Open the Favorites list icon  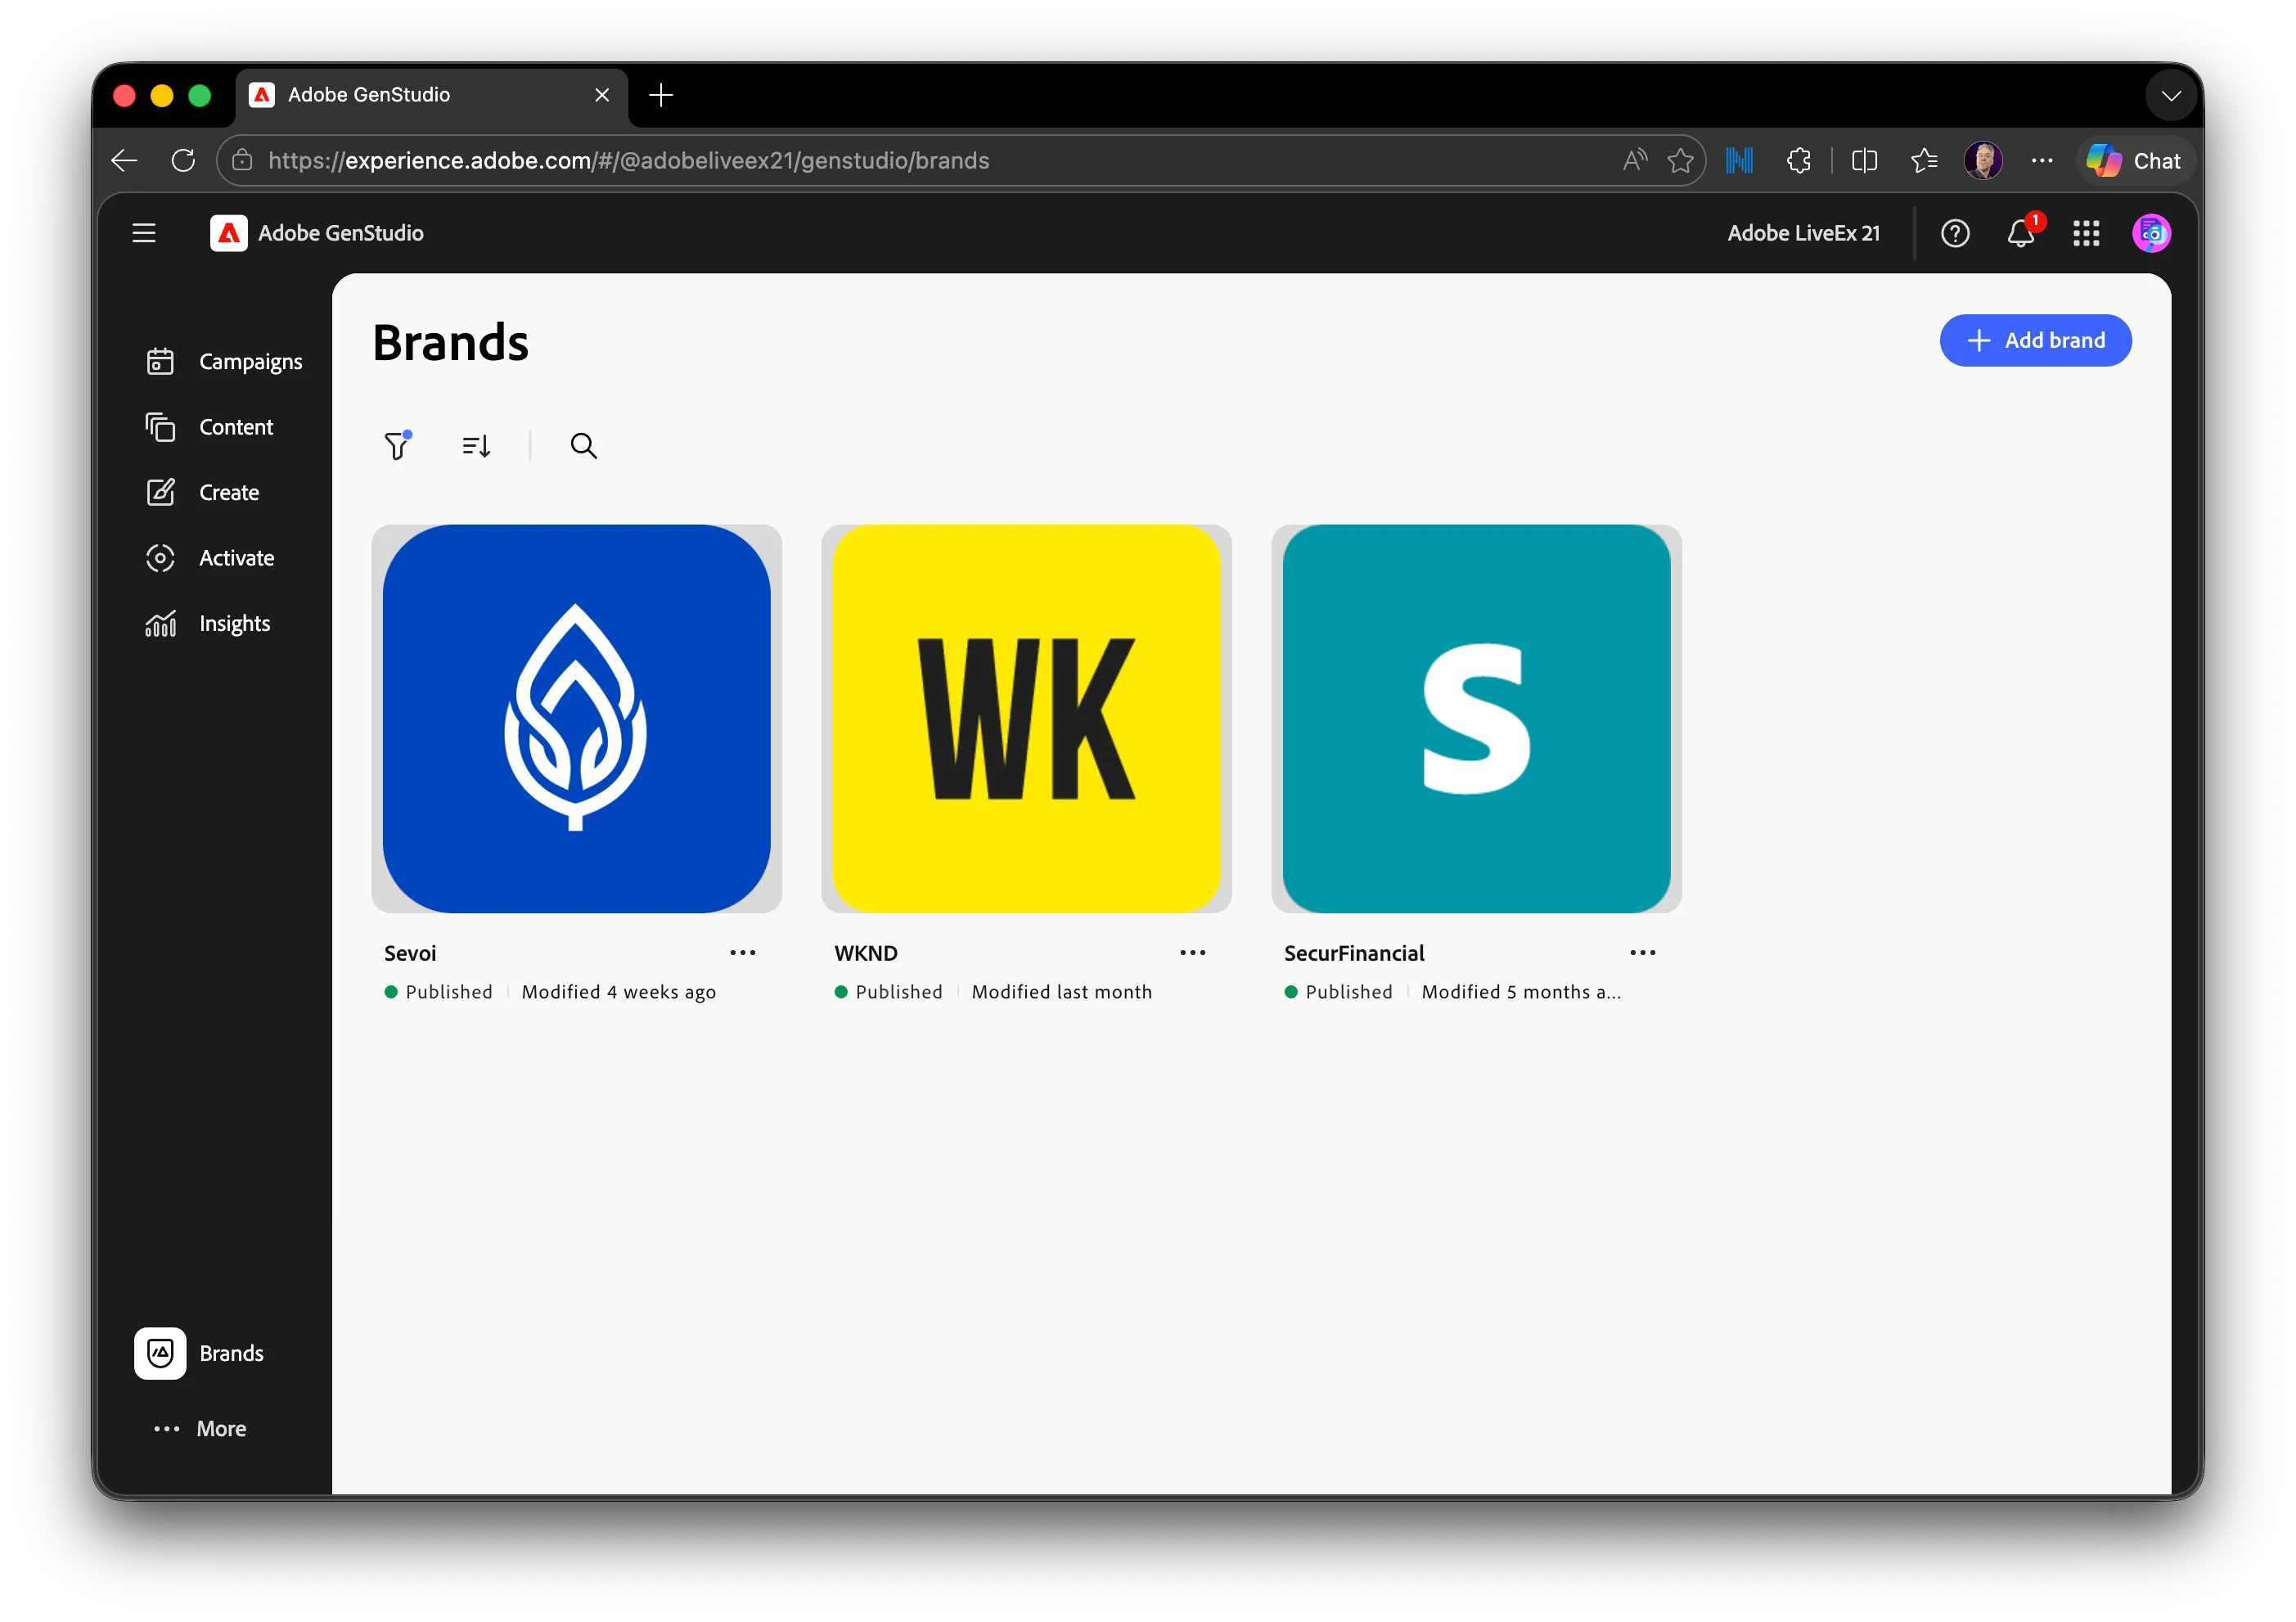pyautogui.click(x=1923, y=160)
